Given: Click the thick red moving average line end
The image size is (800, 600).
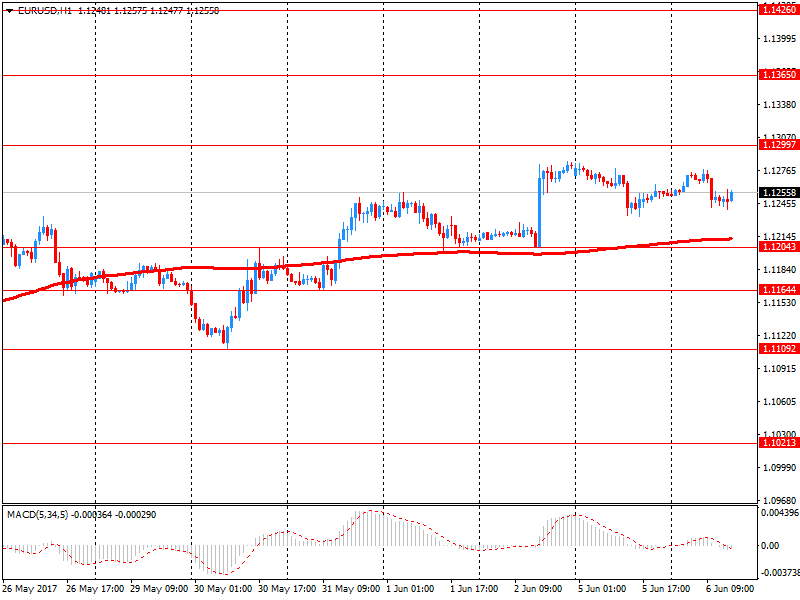Looking at the screenshot, I should [731, 238].
